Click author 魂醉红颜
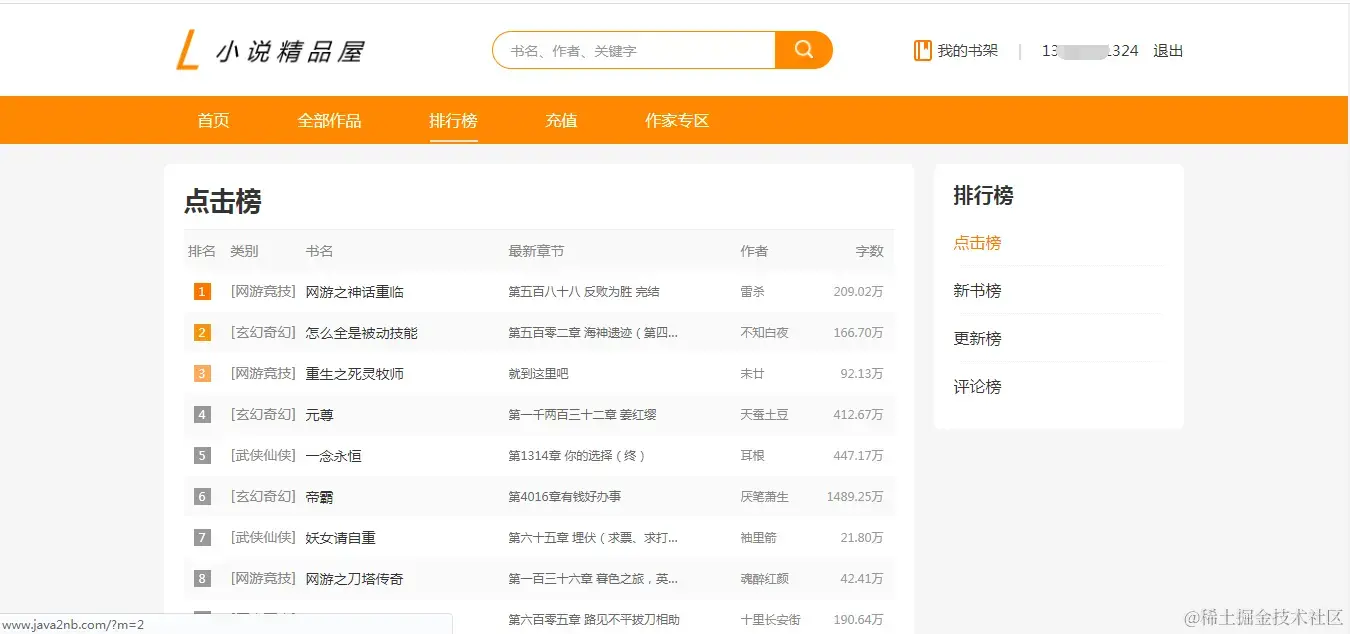This screenshot has height=634, width=1350. pos(764,579)
